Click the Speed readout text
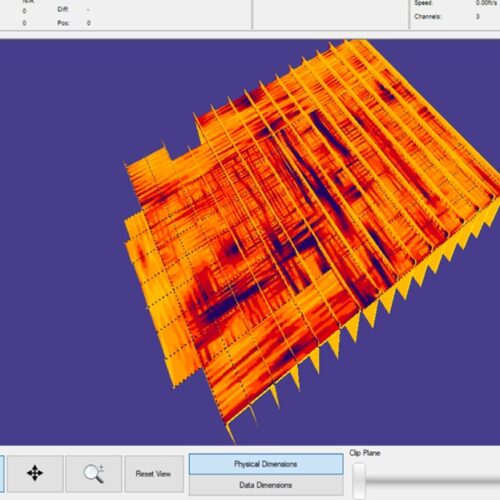This screenshot has width=500, height=500. pos(486,3)
